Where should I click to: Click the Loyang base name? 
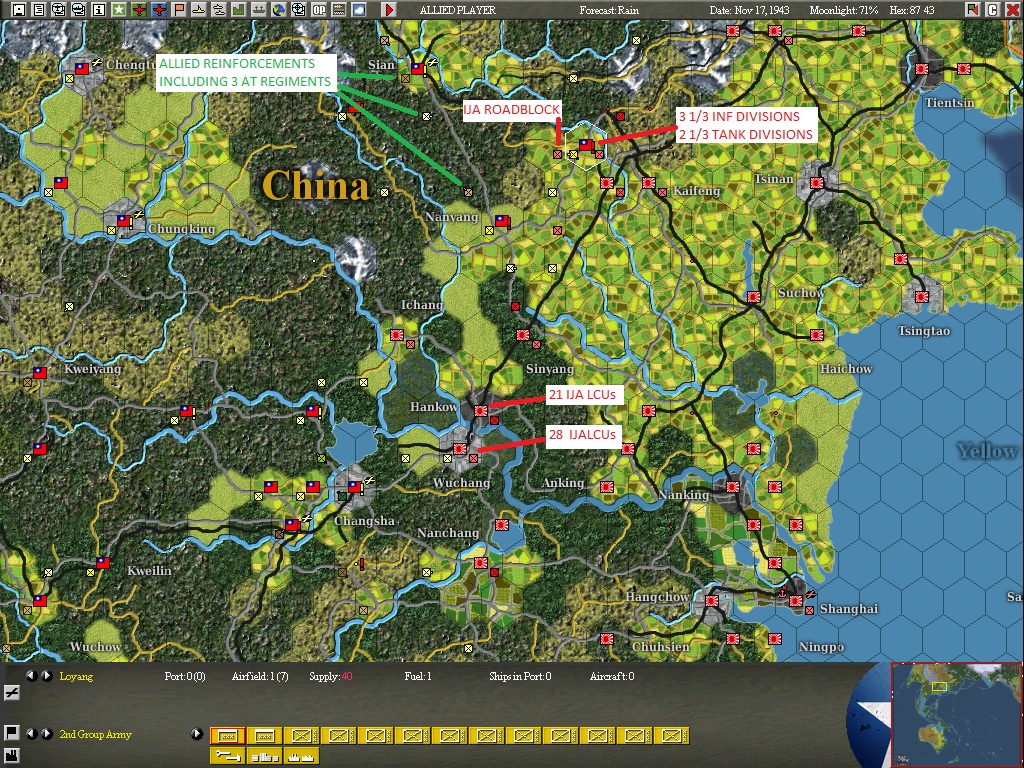(76, 676)
